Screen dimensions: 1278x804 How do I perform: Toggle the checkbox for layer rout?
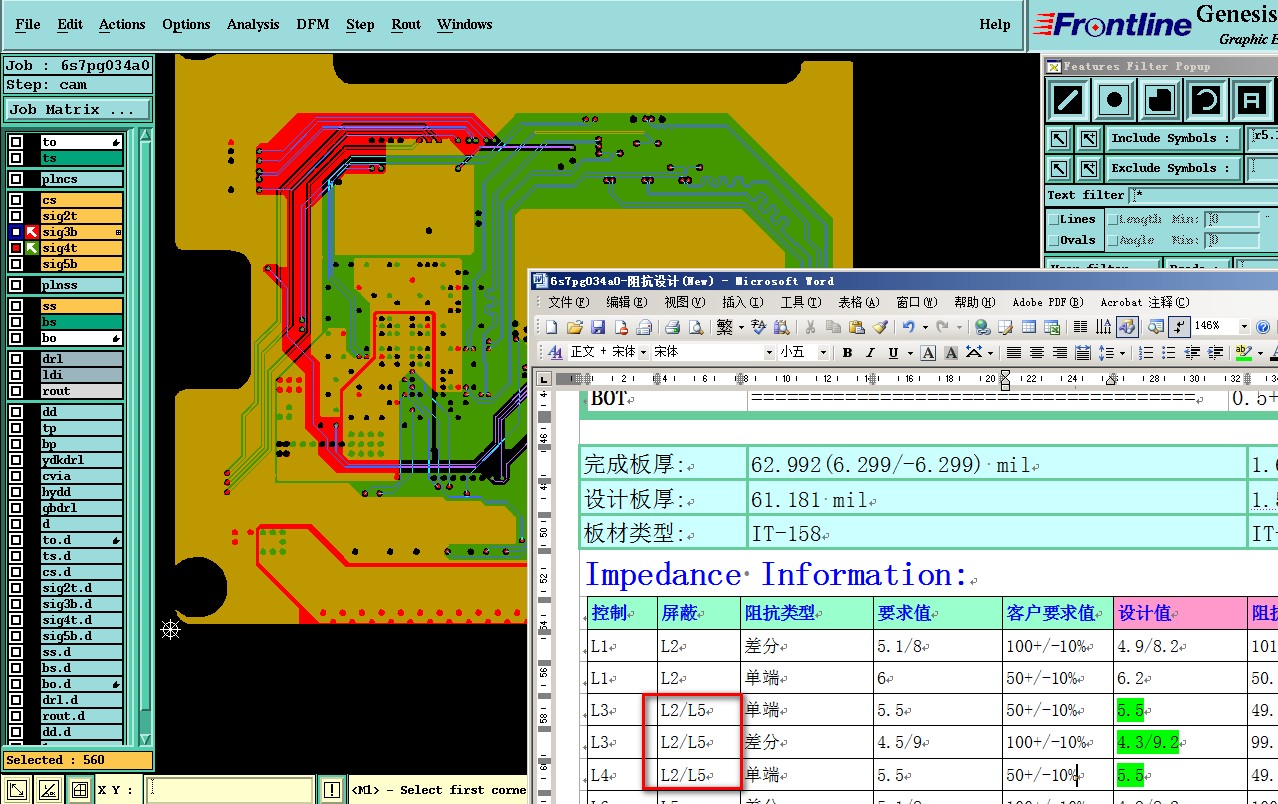(16, 391)
